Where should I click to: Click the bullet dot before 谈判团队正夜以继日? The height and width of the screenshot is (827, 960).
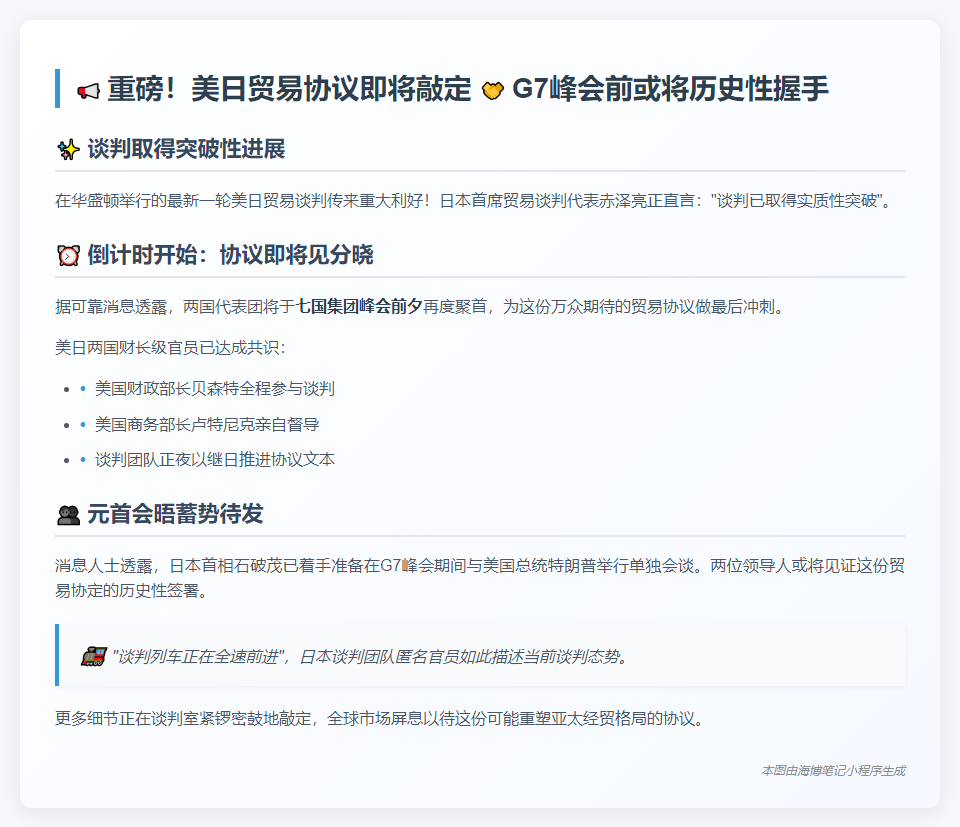coord(83,460)
